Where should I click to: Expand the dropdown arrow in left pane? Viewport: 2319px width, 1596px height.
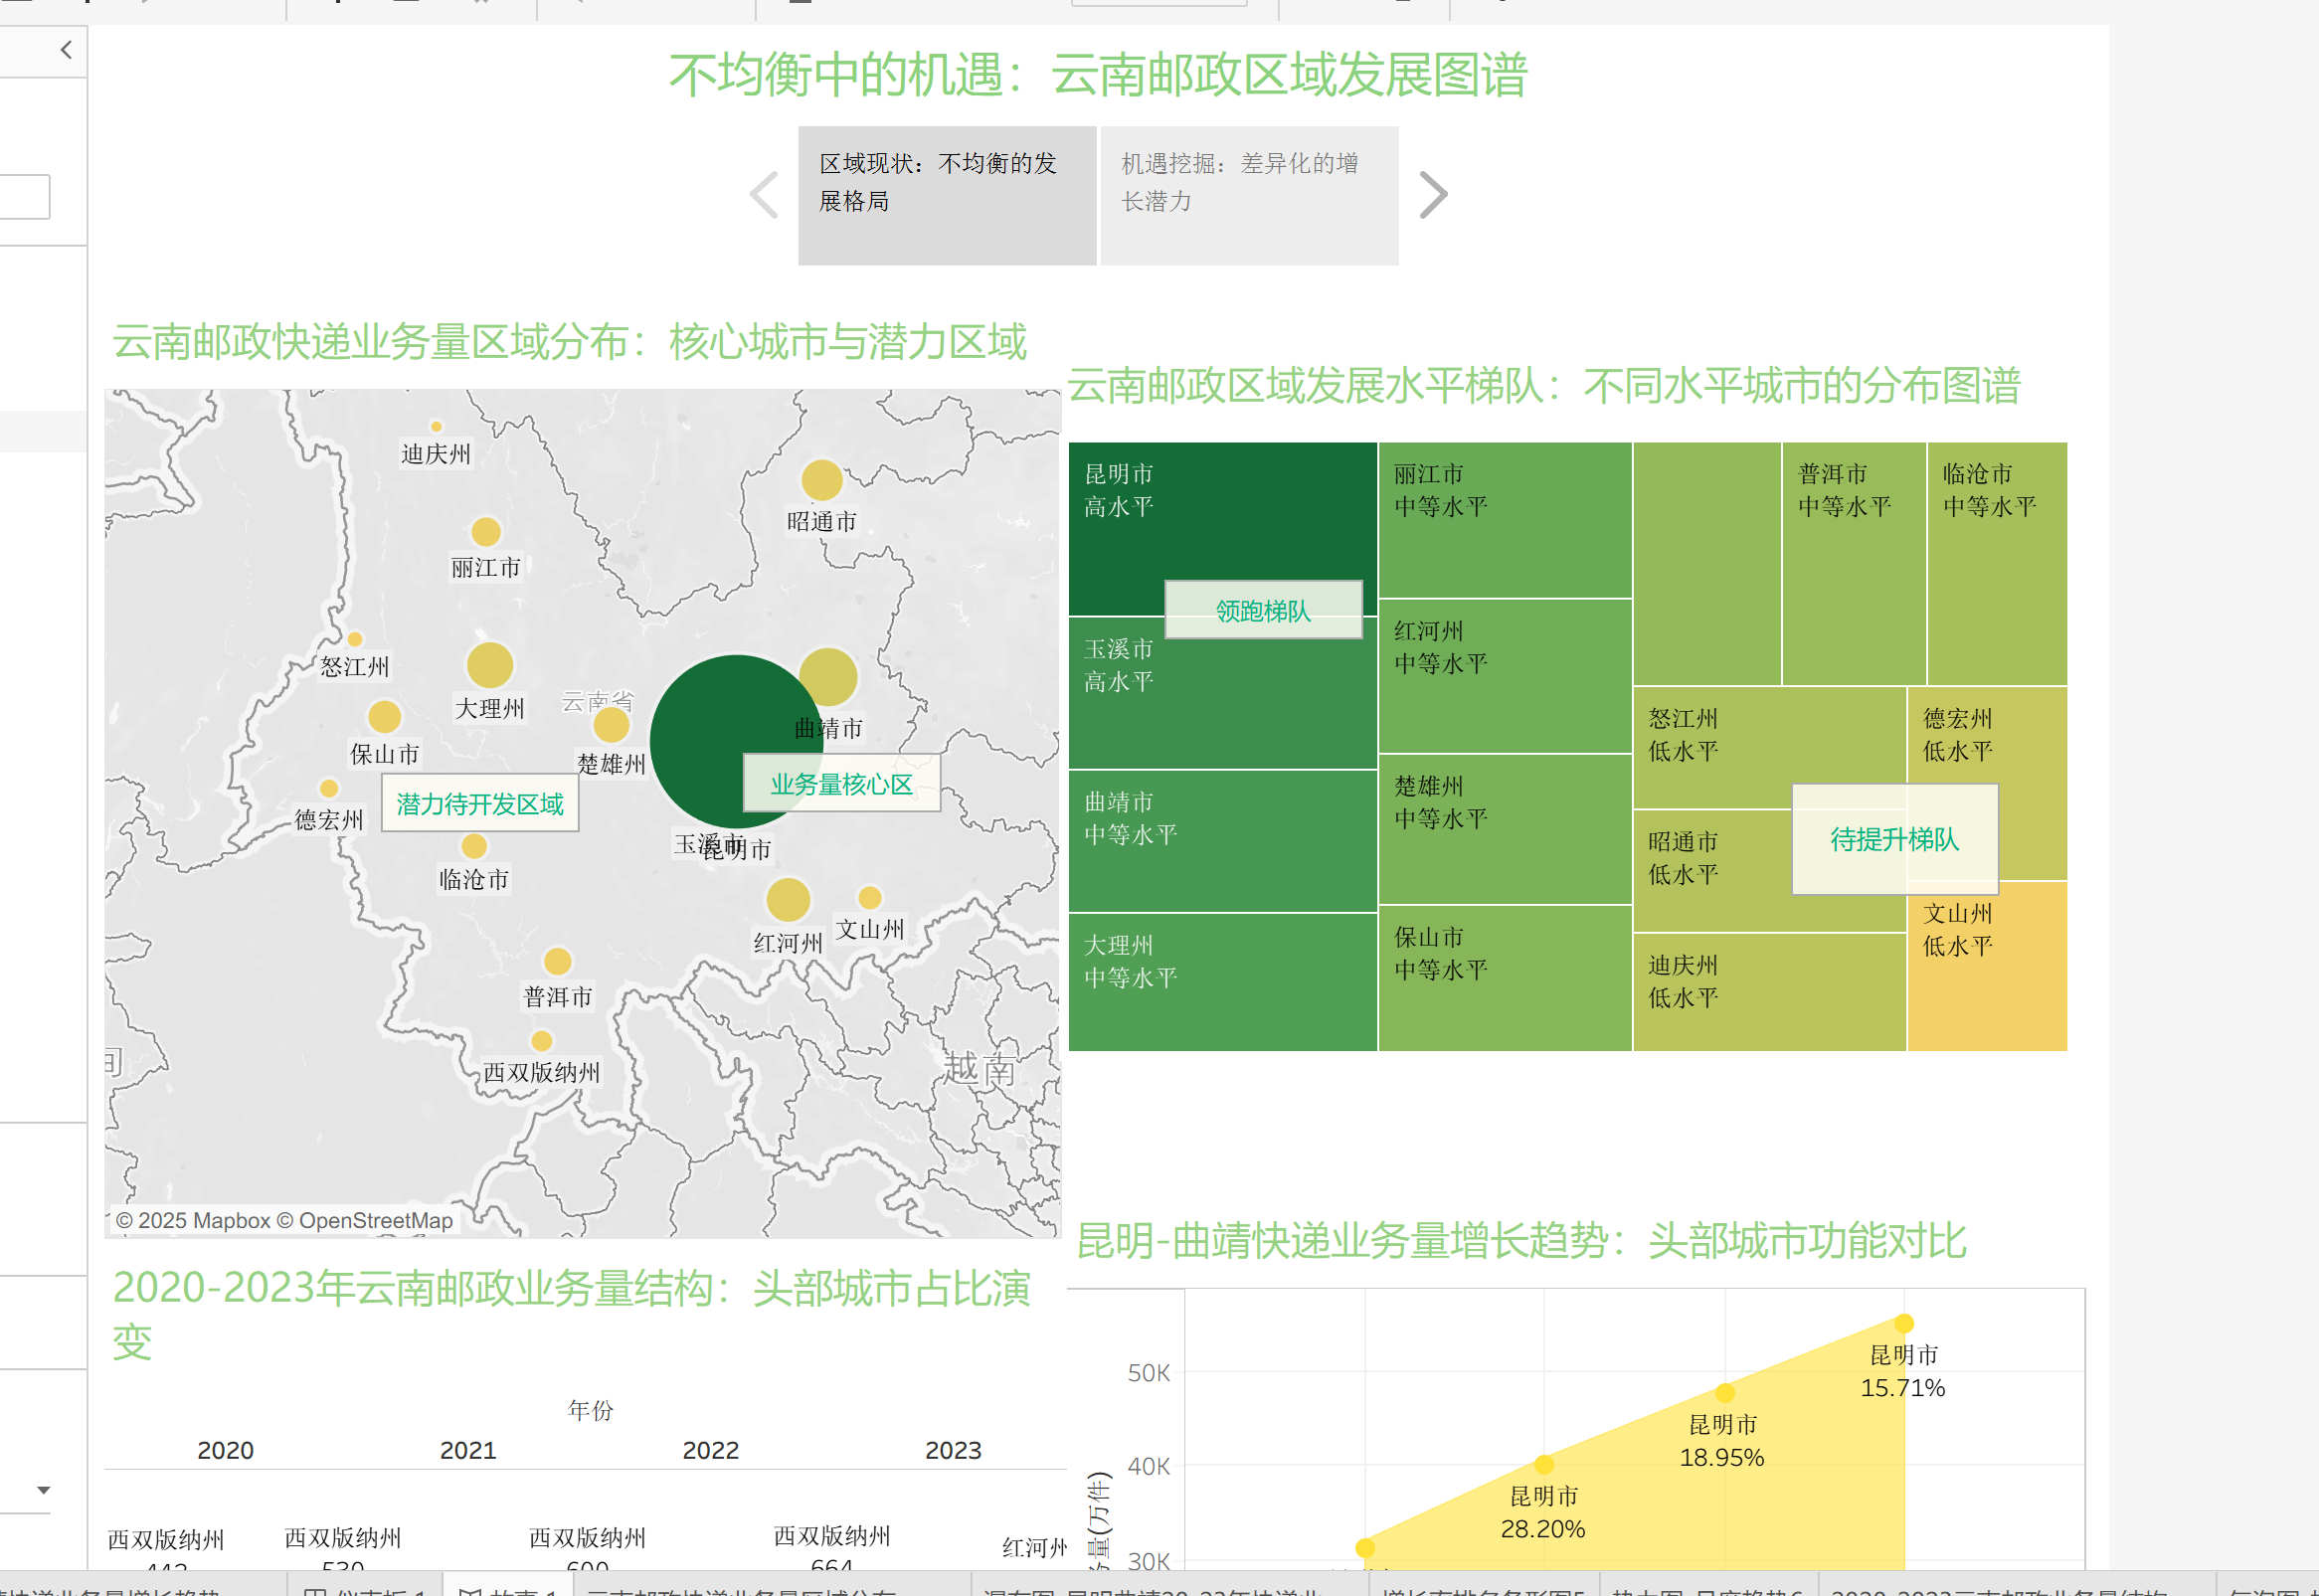coord(43,1490)
